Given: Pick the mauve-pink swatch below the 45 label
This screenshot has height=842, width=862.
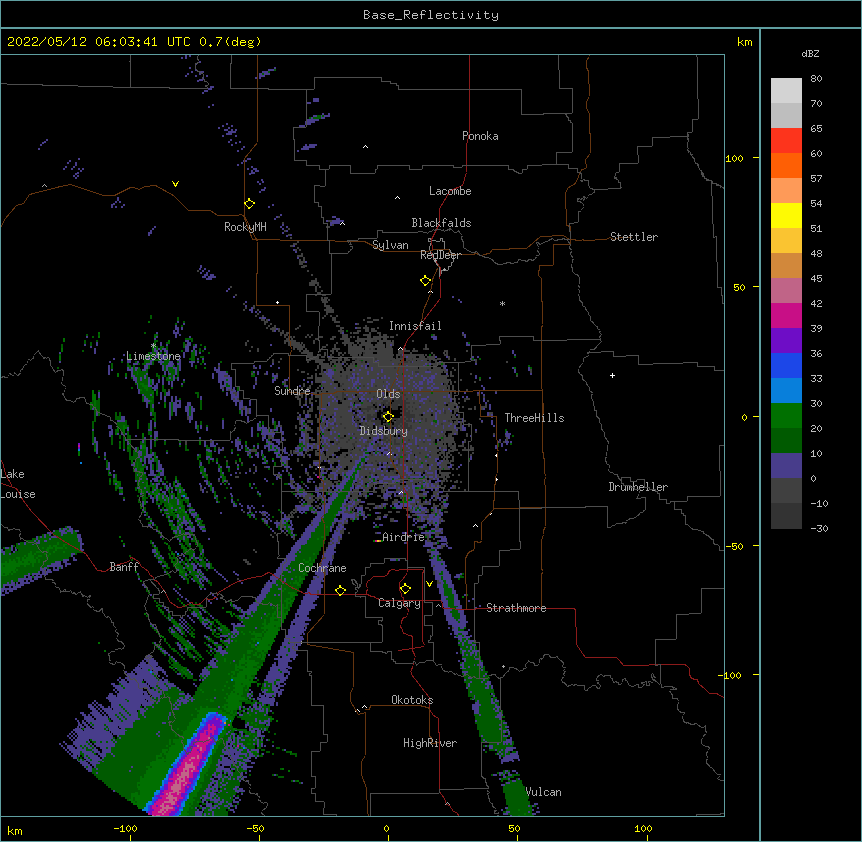Looking at the screenshot, I should 786,291.
